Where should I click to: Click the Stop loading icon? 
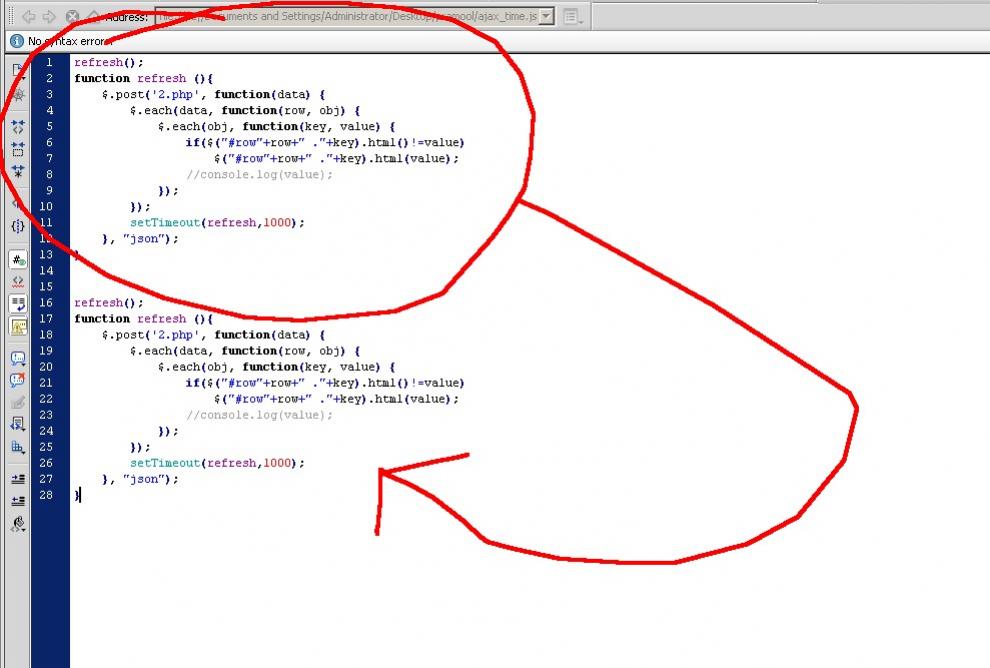pyautogui.click(x=72, y=16)
